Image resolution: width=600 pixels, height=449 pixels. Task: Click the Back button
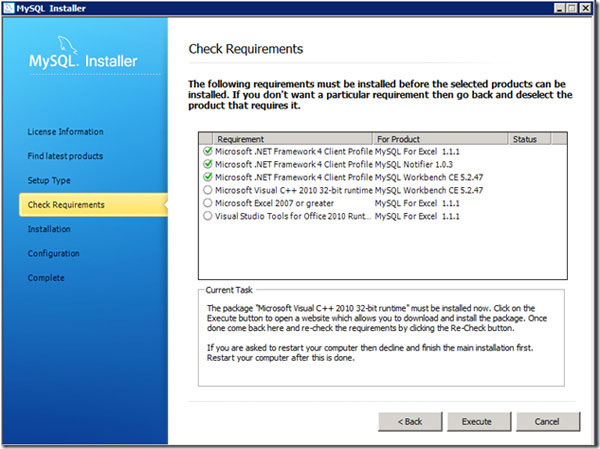tap(410, 422)
